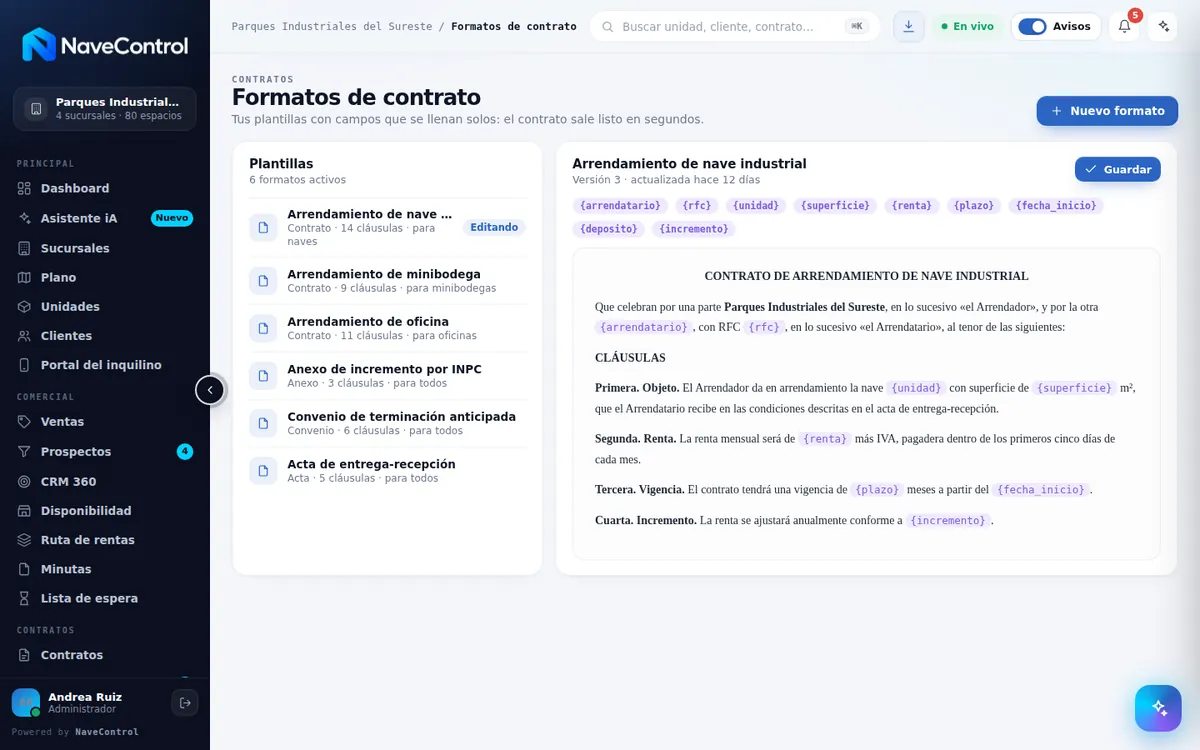Insert the {renta} field chip in header
The width and height of the screenshot is (1200, 750).
click(x=912, y=205)
